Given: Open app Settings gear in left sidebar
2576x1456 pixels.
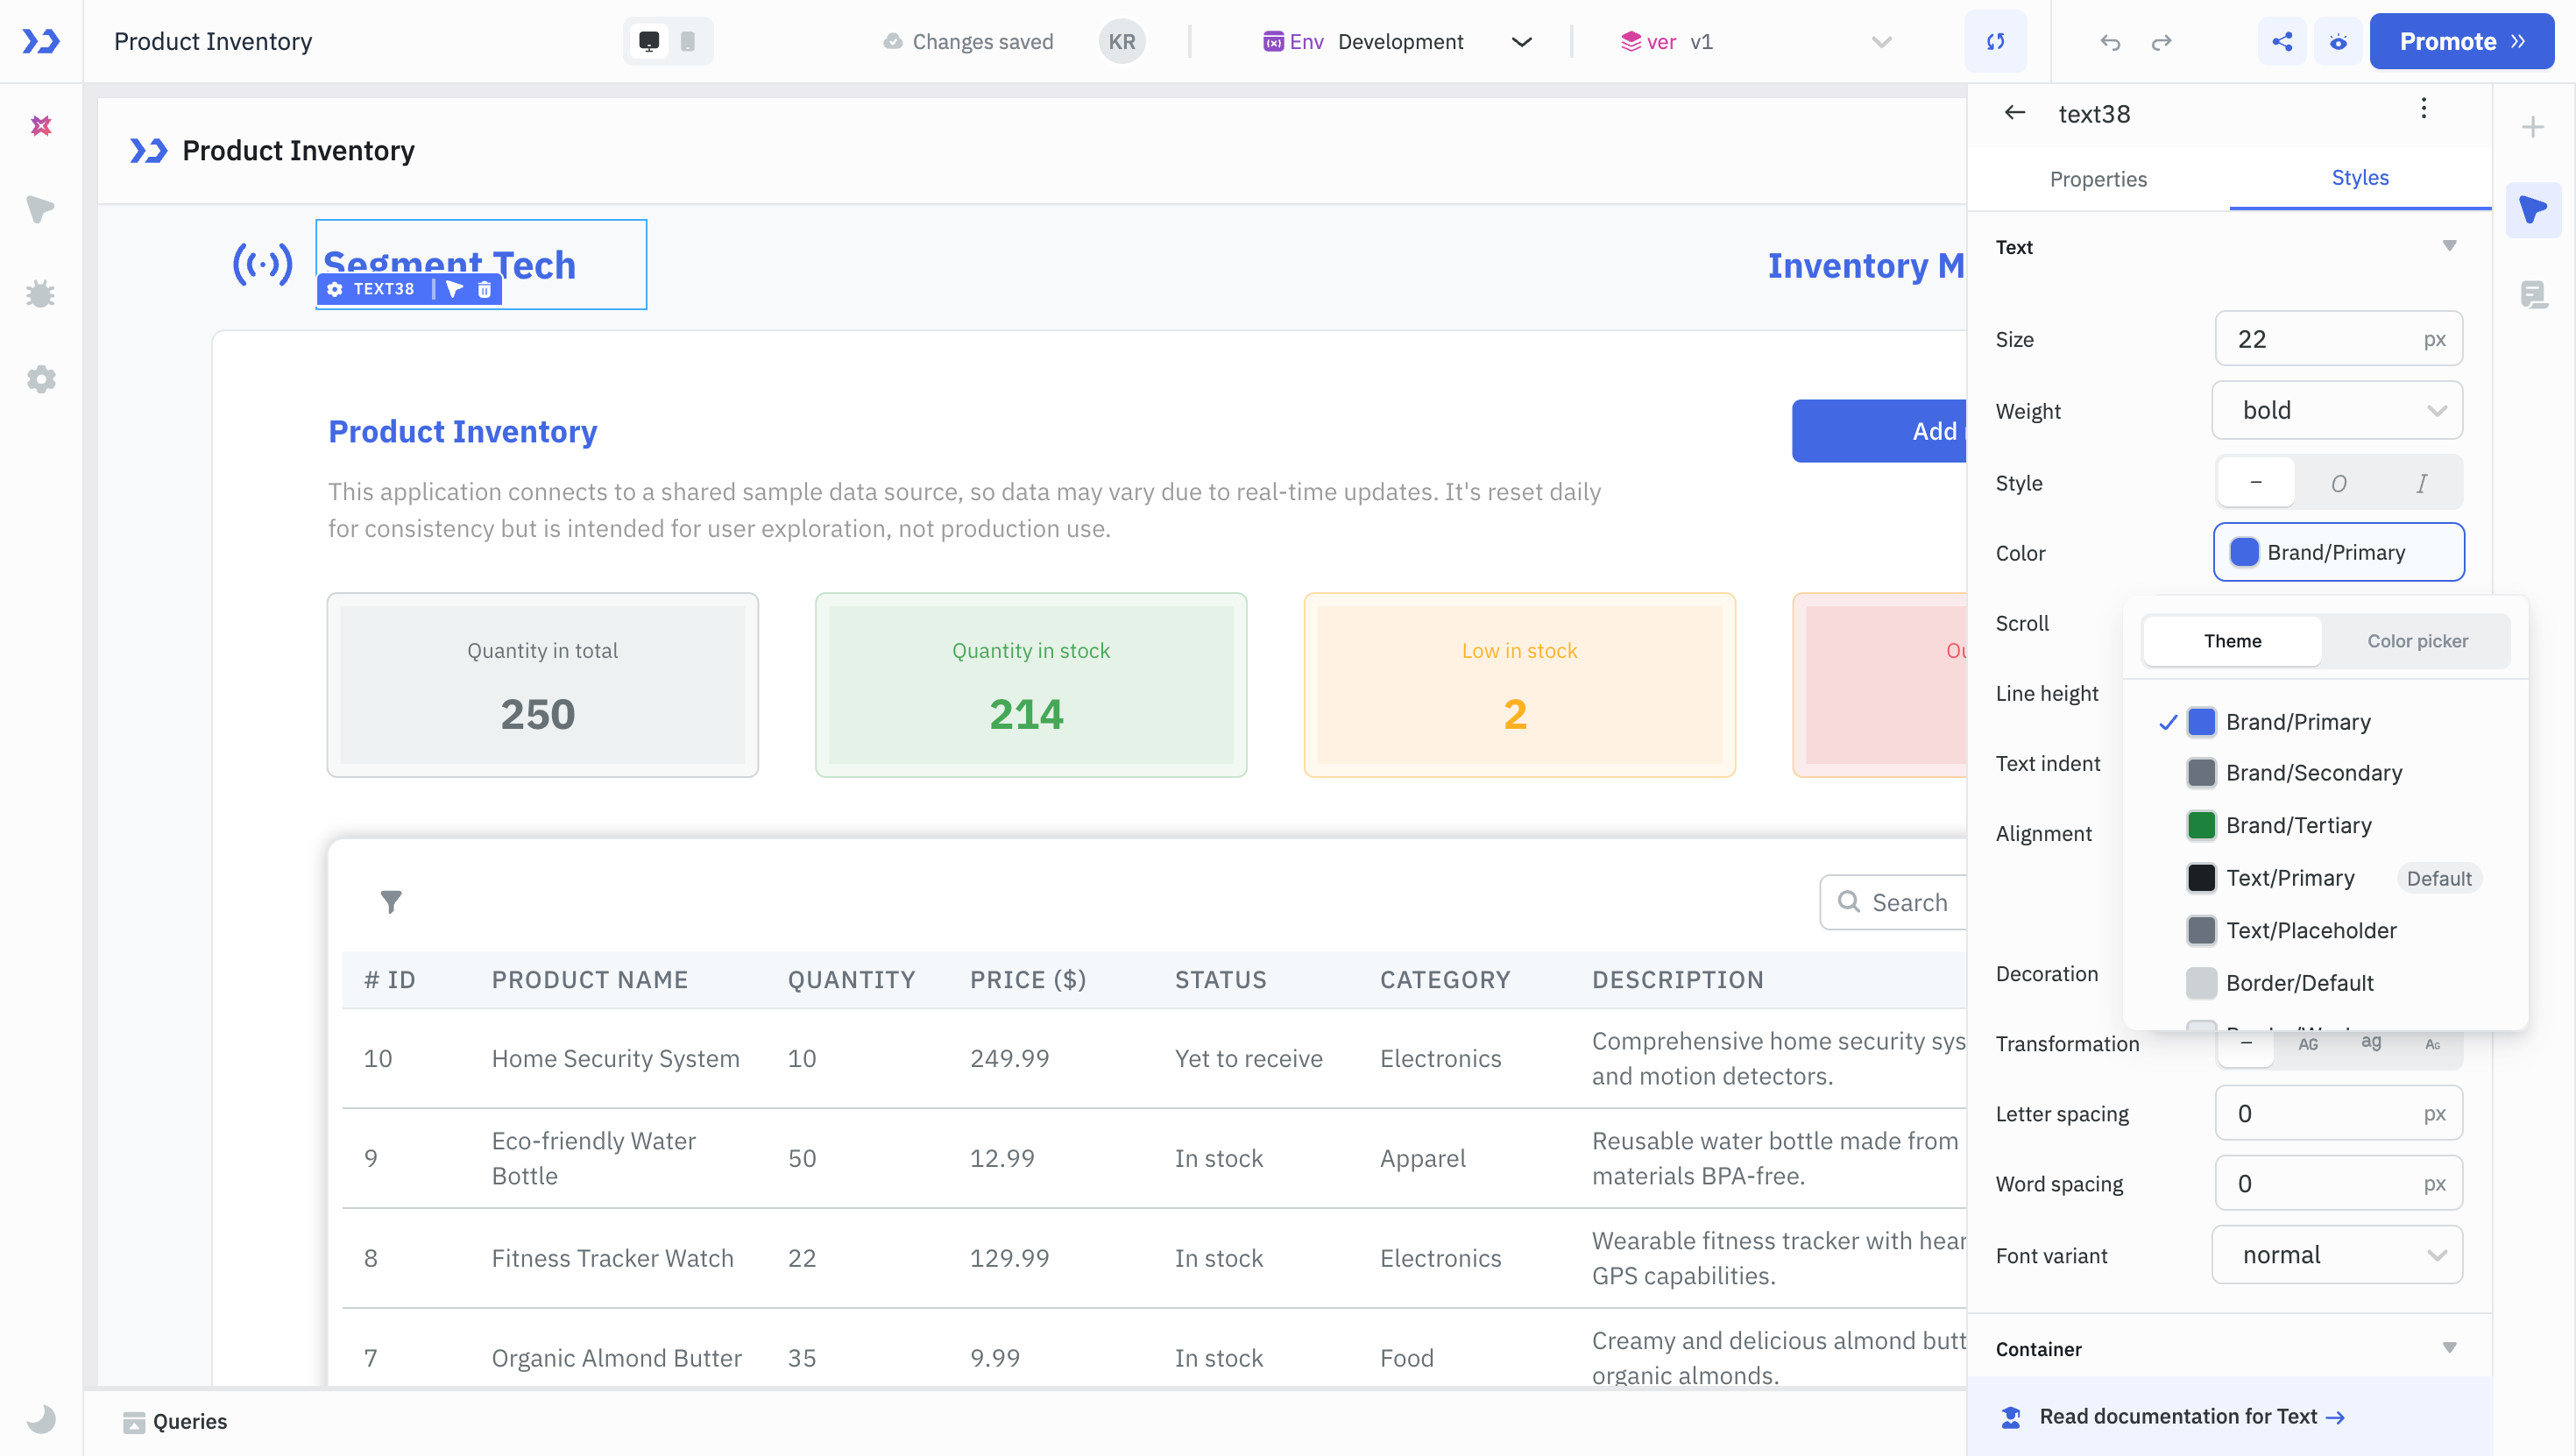Looking at the screenshot, I should 40,378.
